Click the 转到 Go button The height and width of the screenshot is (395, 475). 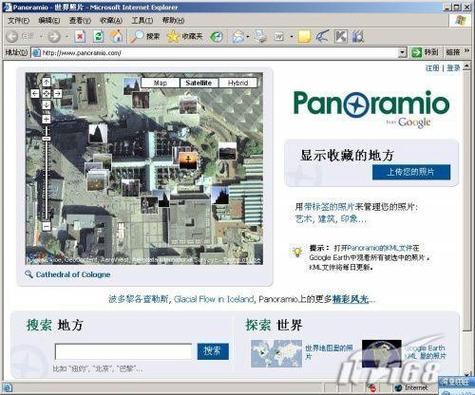[425, 52]
